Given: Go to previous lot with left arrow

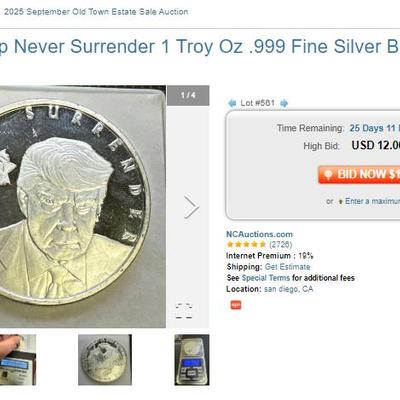Looking at the screenshot, I should 232,103.
